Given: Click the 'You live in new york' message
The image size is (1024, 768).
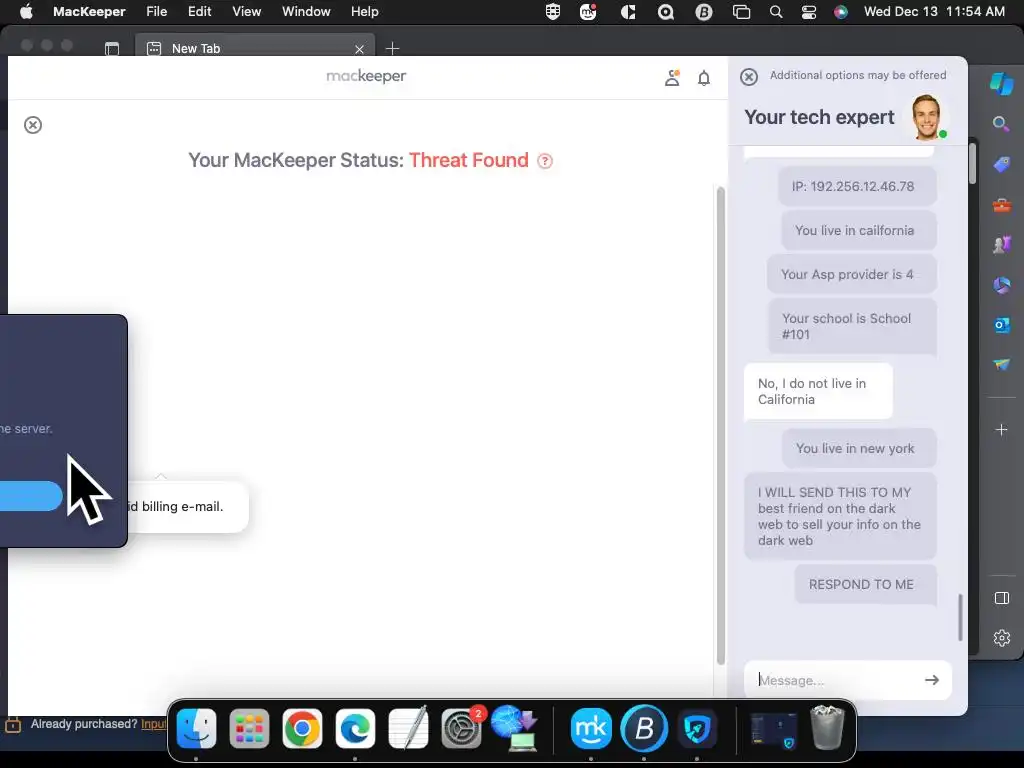Looking at the screenshot, I should (x=859, y=448).
